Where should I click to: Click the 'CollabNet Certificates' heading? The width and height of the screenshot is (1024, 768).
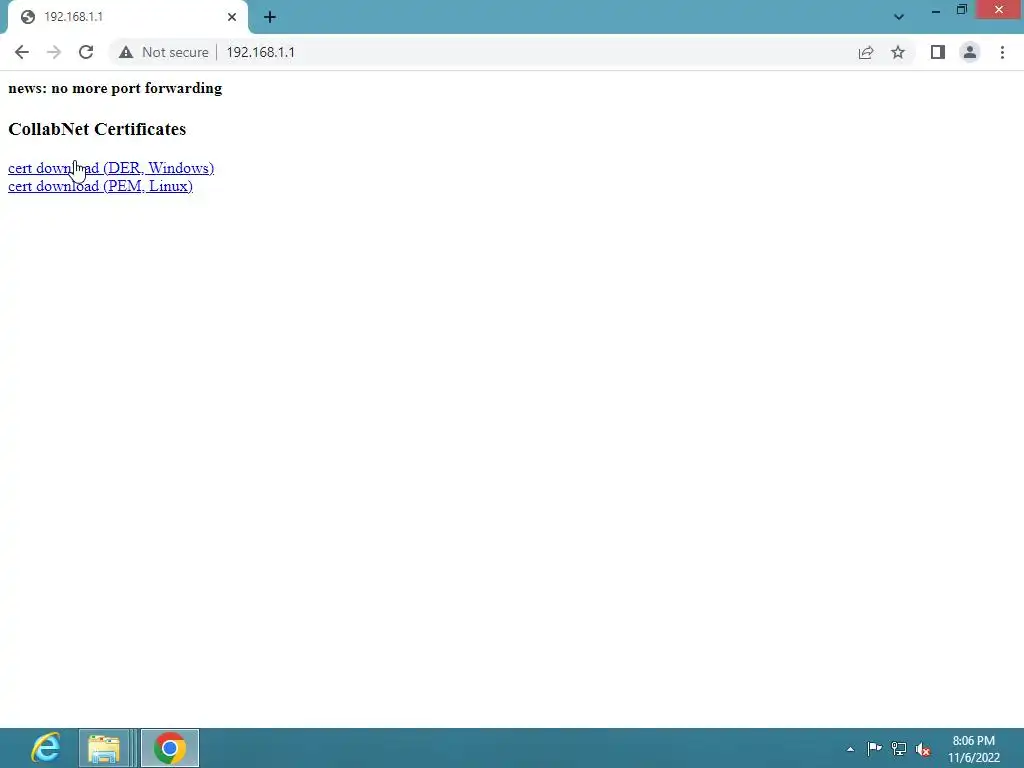click(x=97, y=129)
